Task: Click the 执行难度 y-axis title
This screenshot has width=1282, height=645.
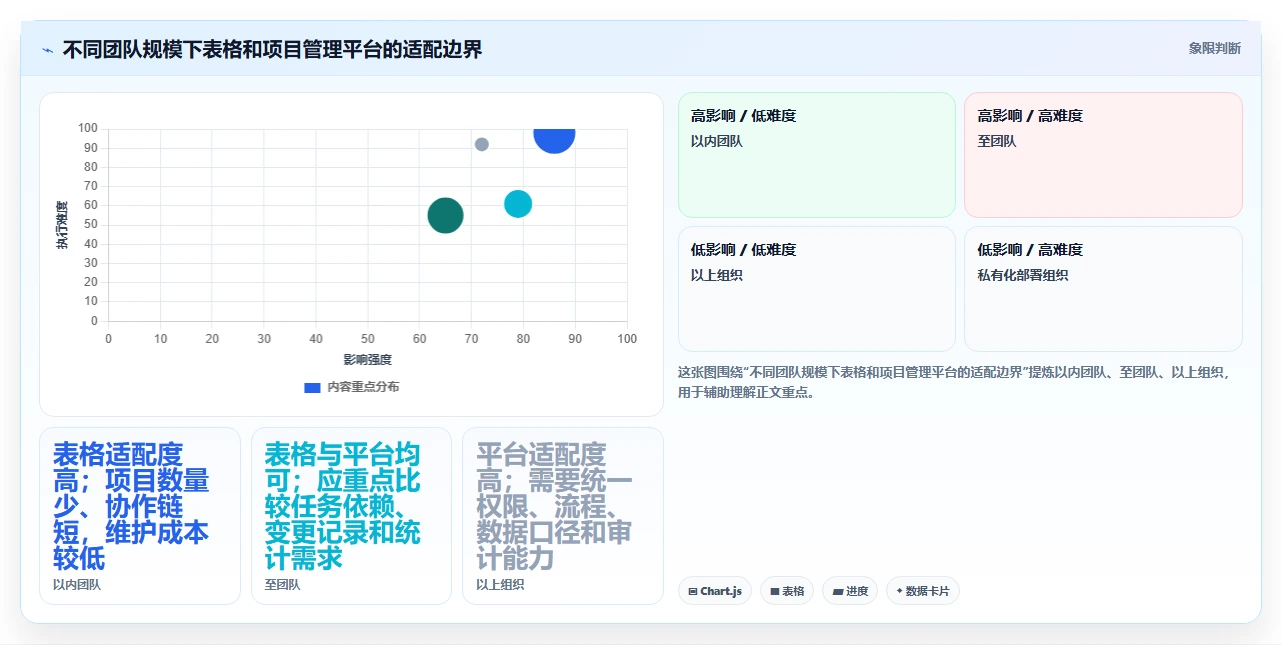Action: pyautogui.click(x=62, y=225)
